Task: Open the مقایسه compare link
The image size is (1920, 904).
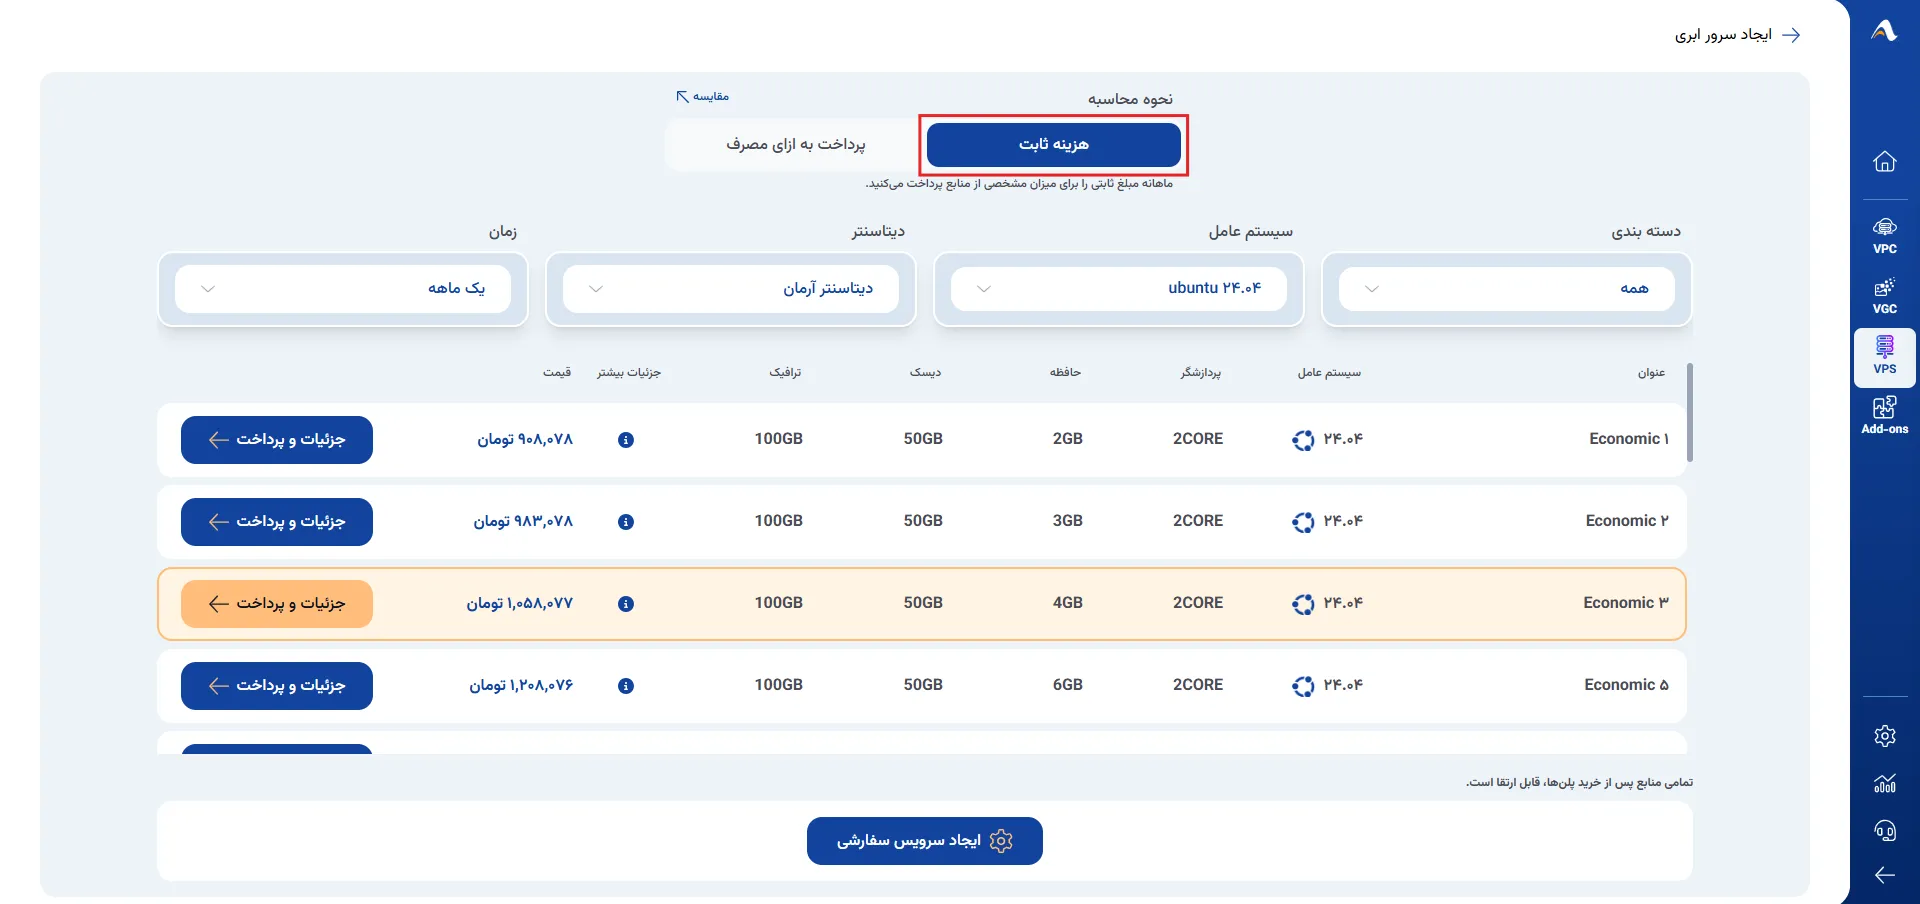Action: 703,97
